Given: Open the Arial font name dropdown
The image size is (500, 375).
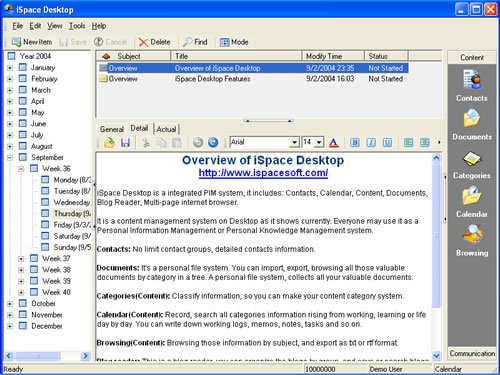Looking at the screenshot, I should pyautogui.click(x=294, y=142).
